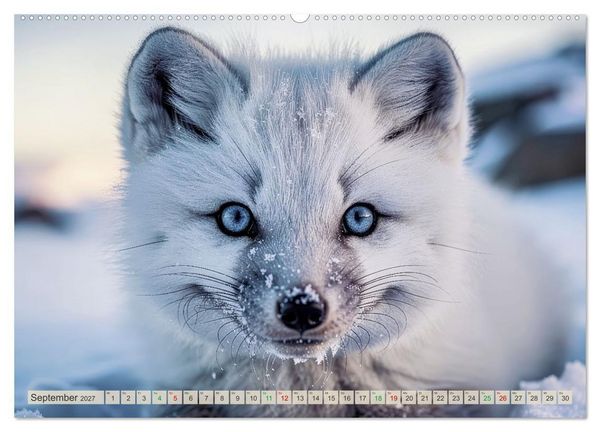Select day 27 in the date row
Image resolution: width=600 pixels, height=432 pixels.
518,398
